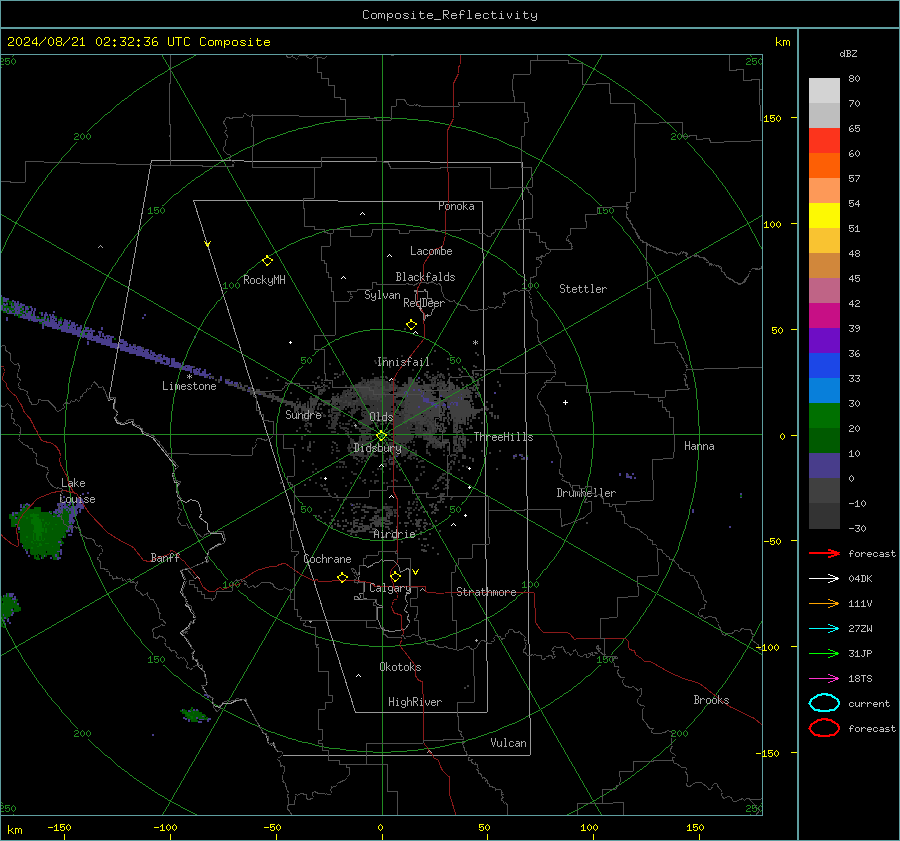Click the Brooks city label
Viewport: 900px width, 841px height.
(x=711, y=700)
